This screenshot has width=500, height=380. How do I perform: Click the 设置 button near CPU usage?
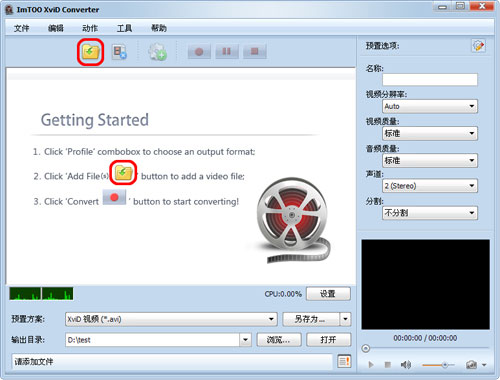(x=328, y=294)
